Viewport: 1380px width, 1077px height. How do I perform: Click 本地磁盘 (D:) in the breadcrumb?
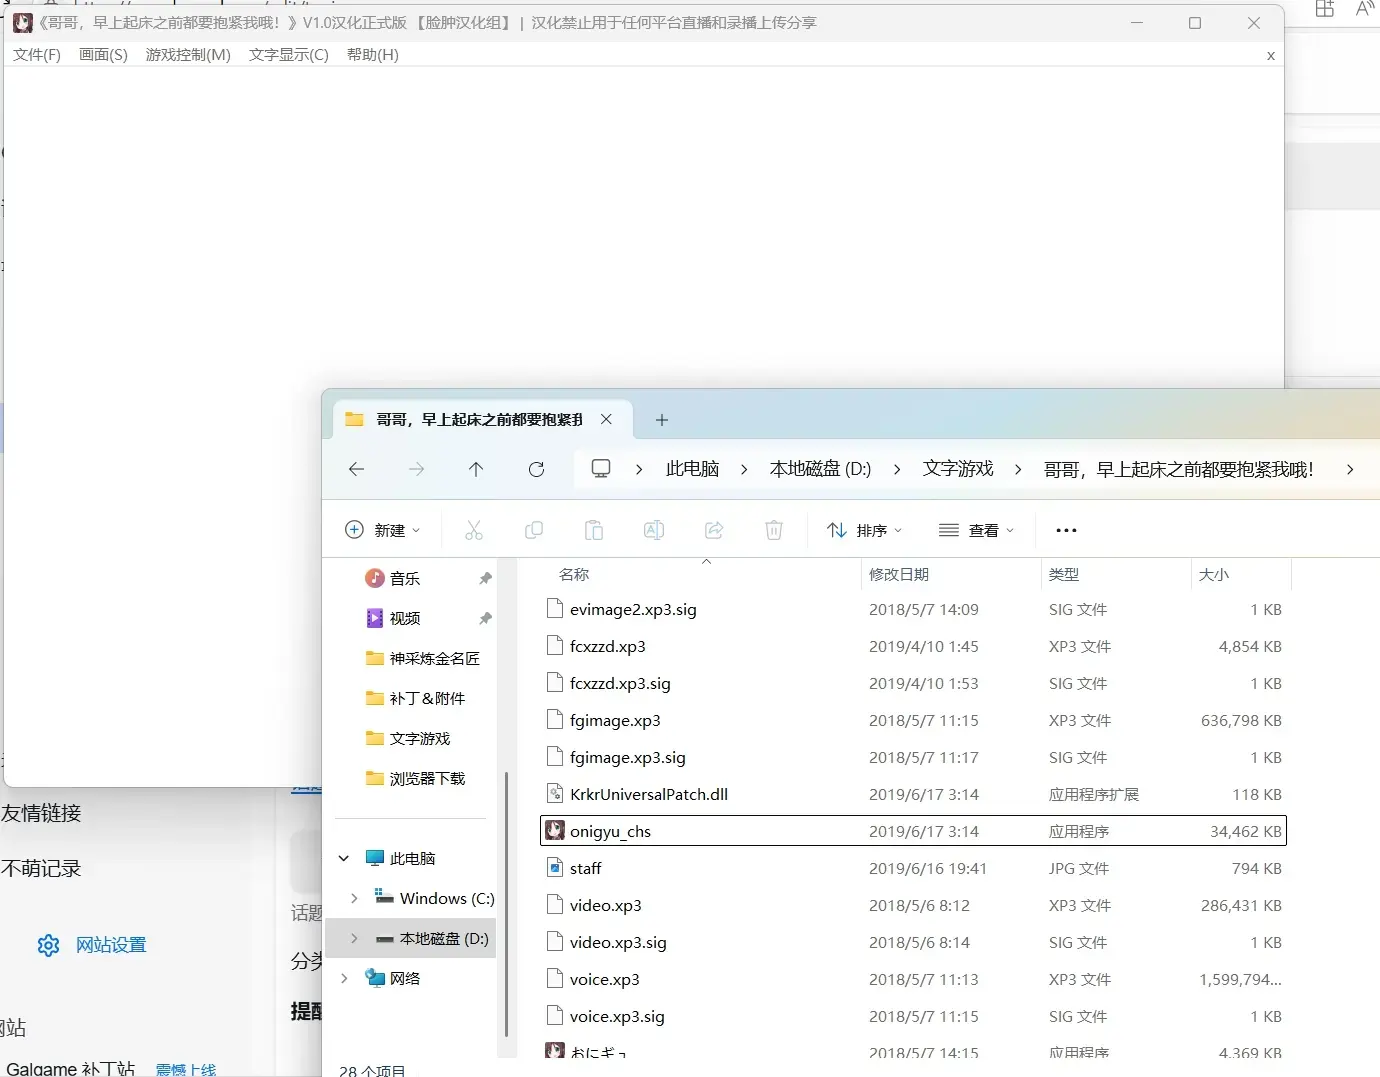click(x=820, y=469)
